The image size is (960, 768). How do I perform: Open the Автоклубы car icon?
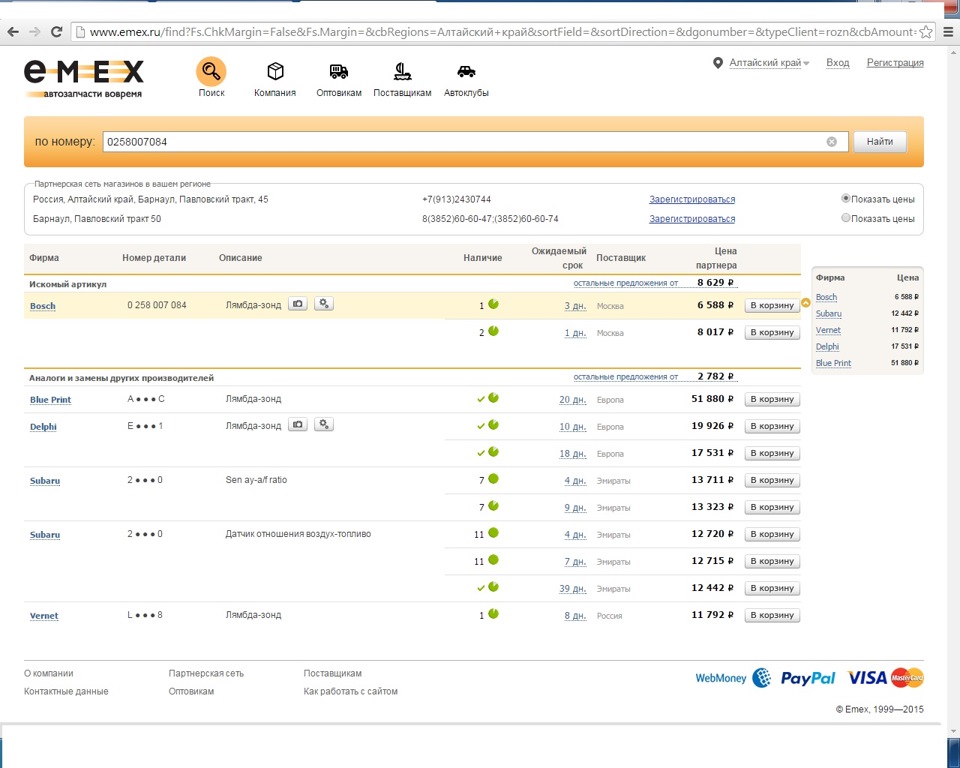(466, 72)
